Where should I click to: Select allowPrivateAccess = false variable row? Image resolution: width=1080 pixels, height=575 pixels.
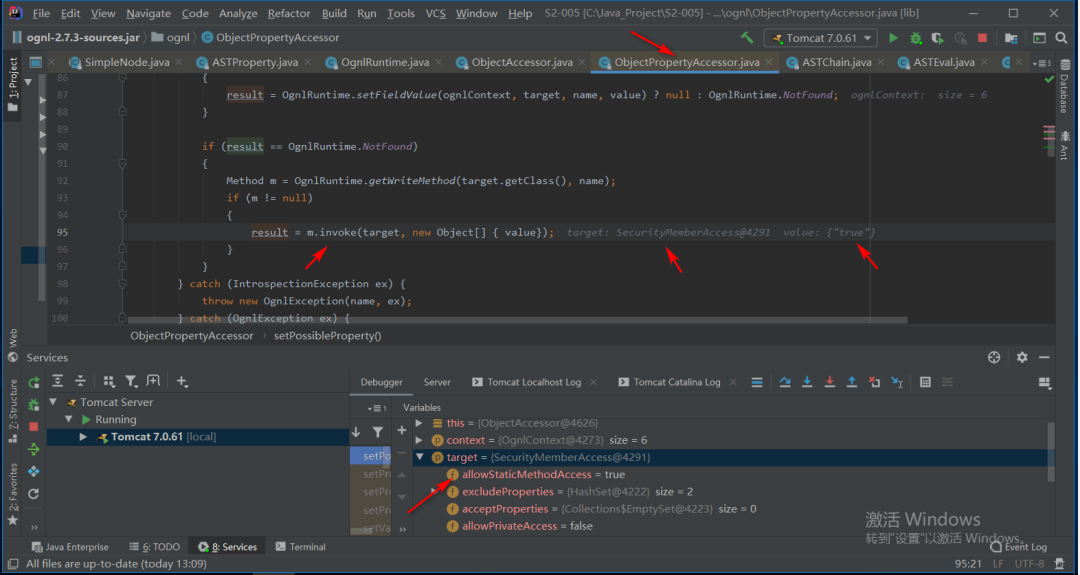point(733,526)
